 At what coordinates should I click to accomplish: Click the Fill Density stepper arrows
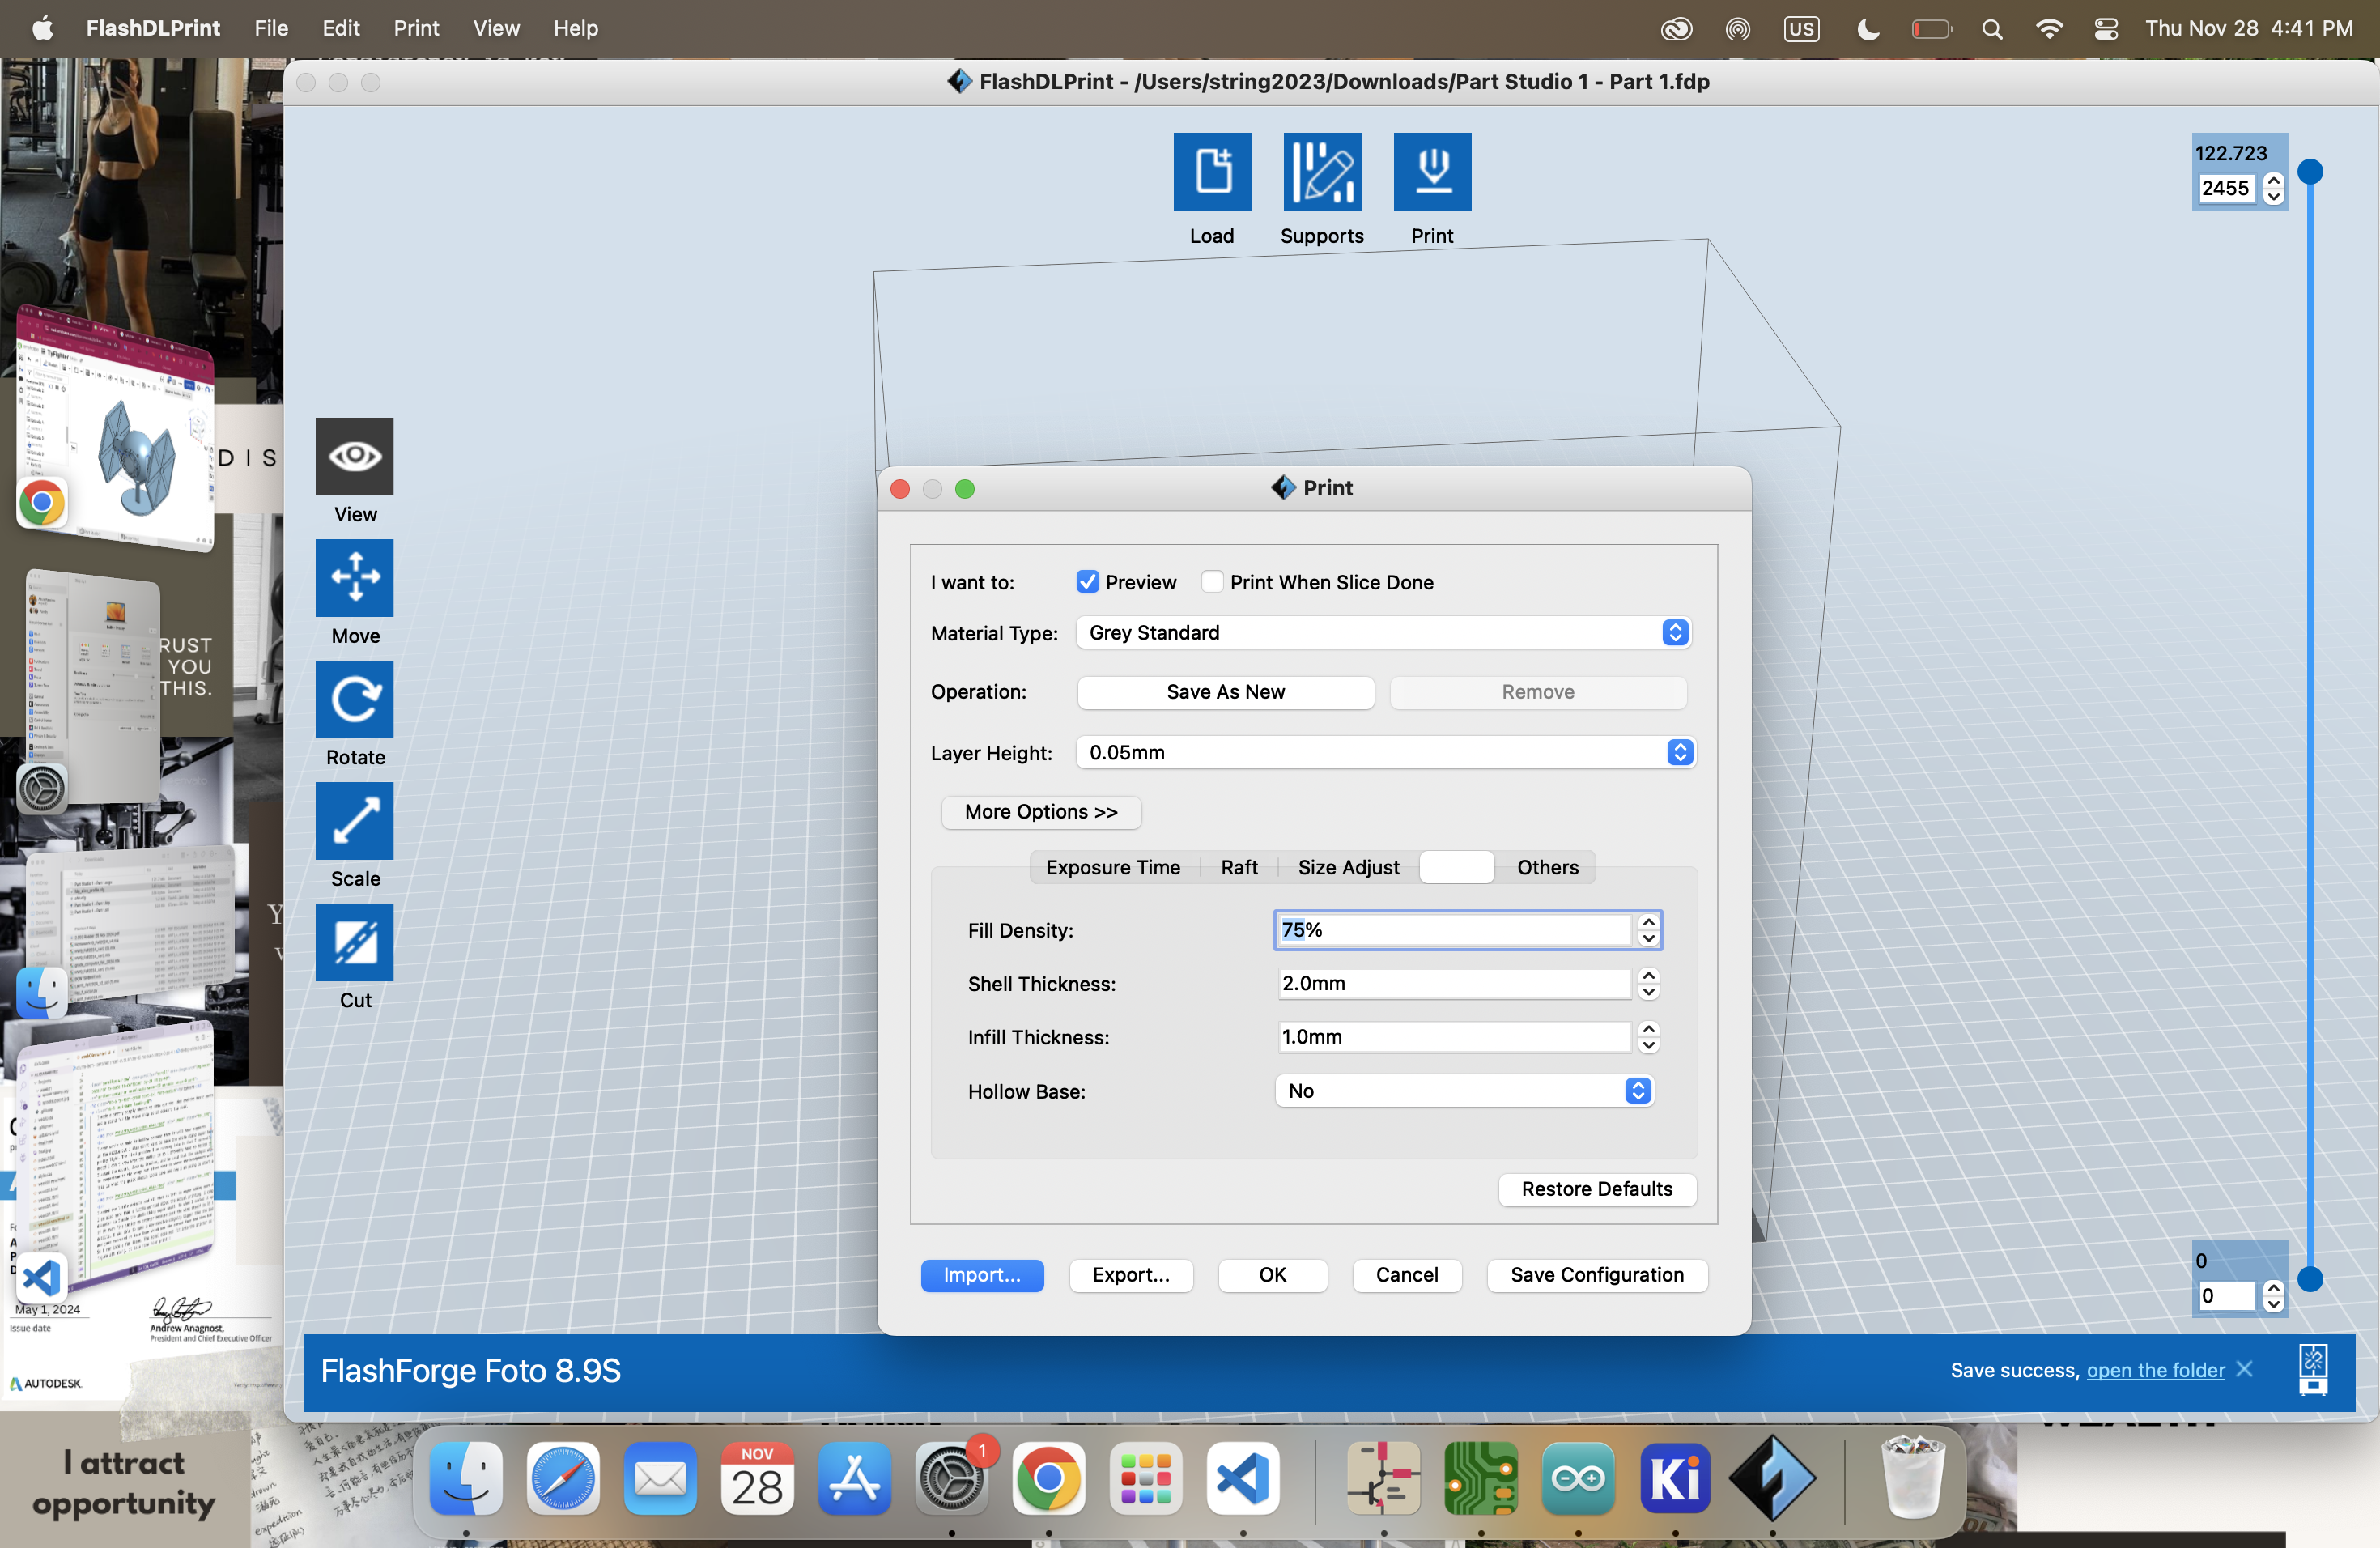tap(1649, 930)
